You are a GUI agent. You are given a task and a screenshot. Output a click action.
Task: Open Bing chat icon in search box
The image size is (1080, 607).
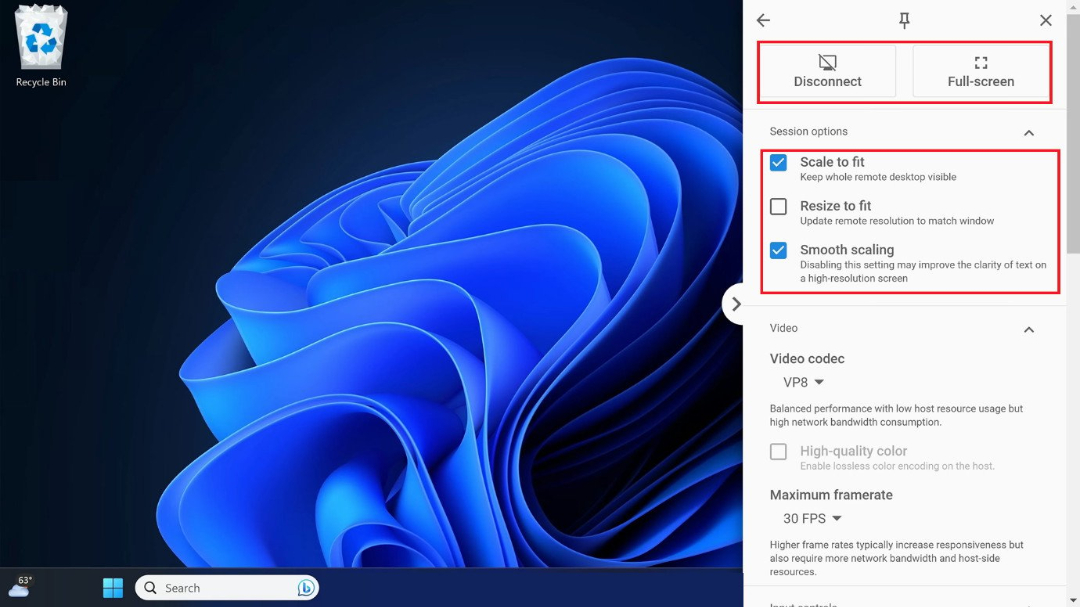coord(305,588)
